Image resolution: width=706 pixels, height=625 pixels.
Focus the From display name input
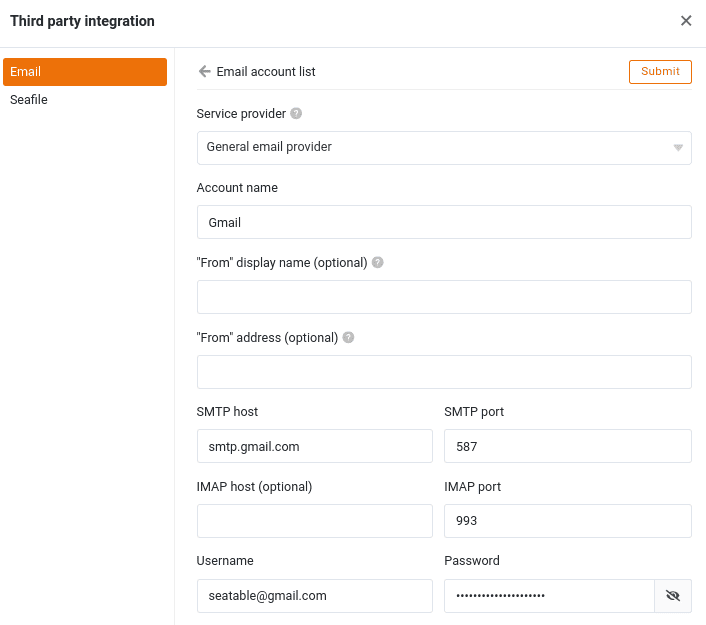click(x=444, y=297)
